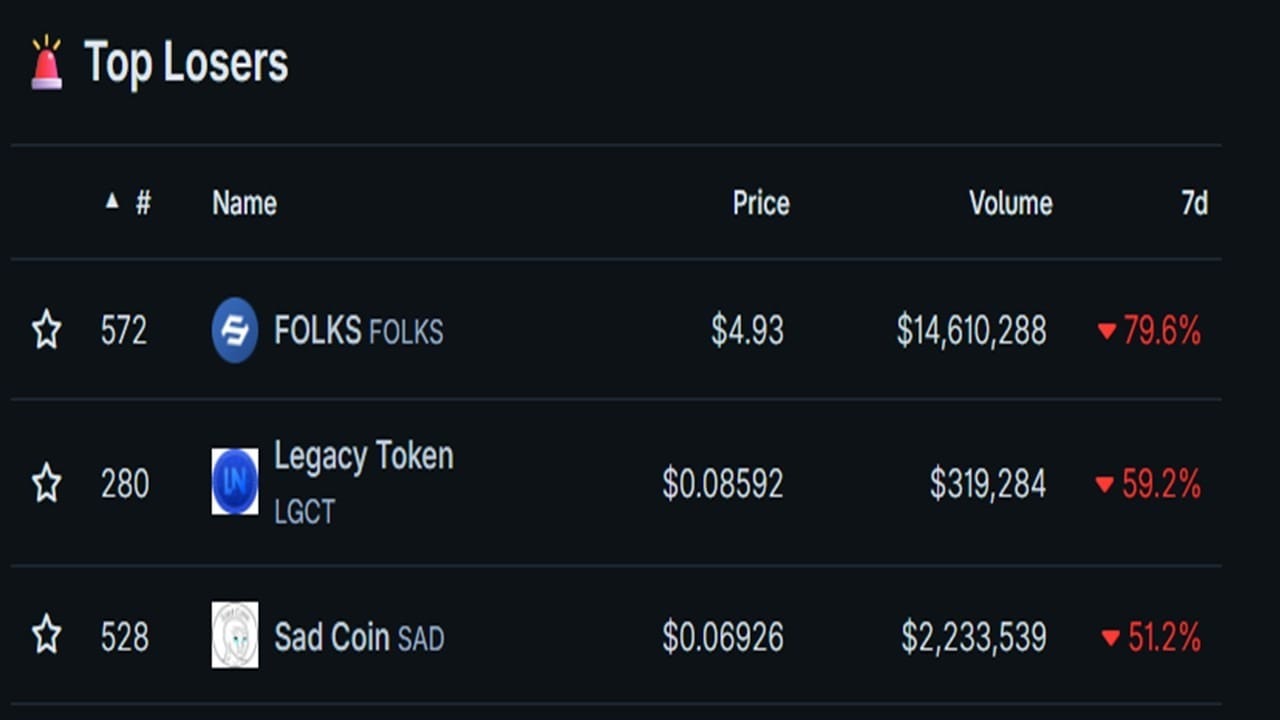Click the FOLKS coin logo icon
Screen dimensions: 1280x720
235,330
